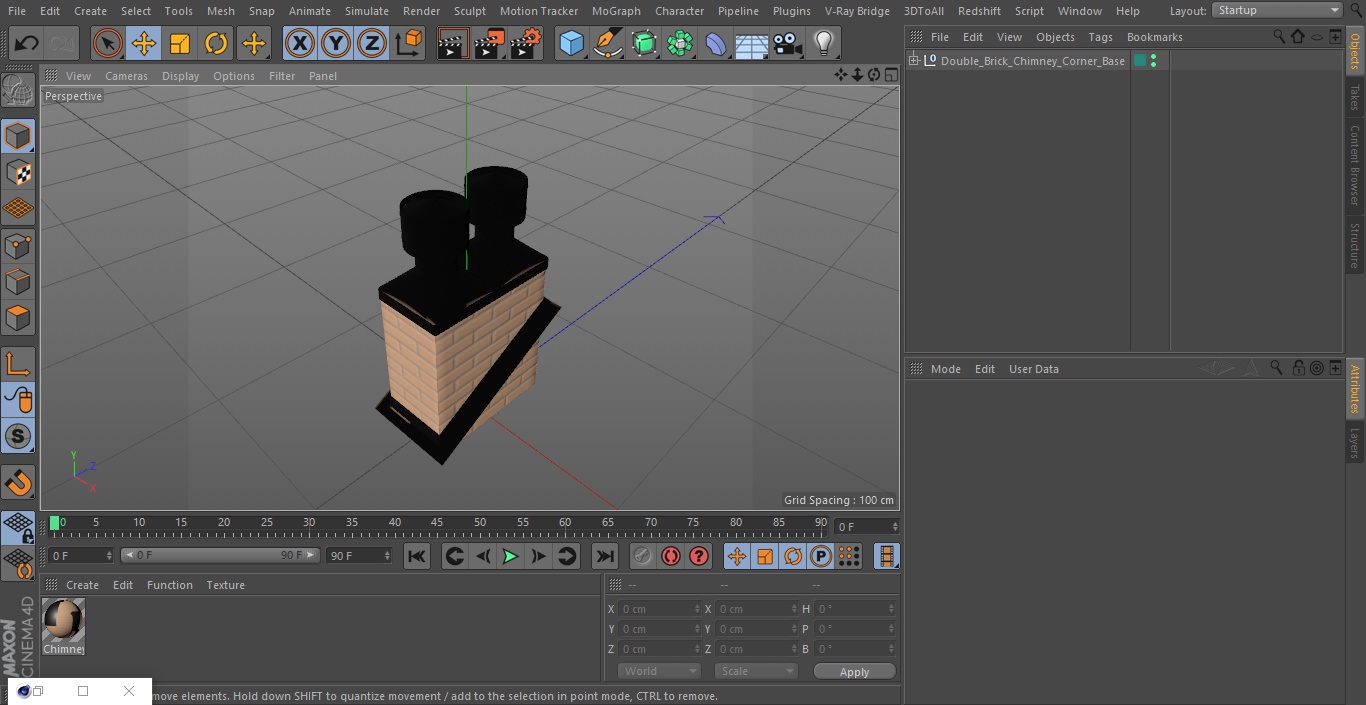The image size is (1366, 705).
Task: Jump to the start of animation
Action: (417, 556)
